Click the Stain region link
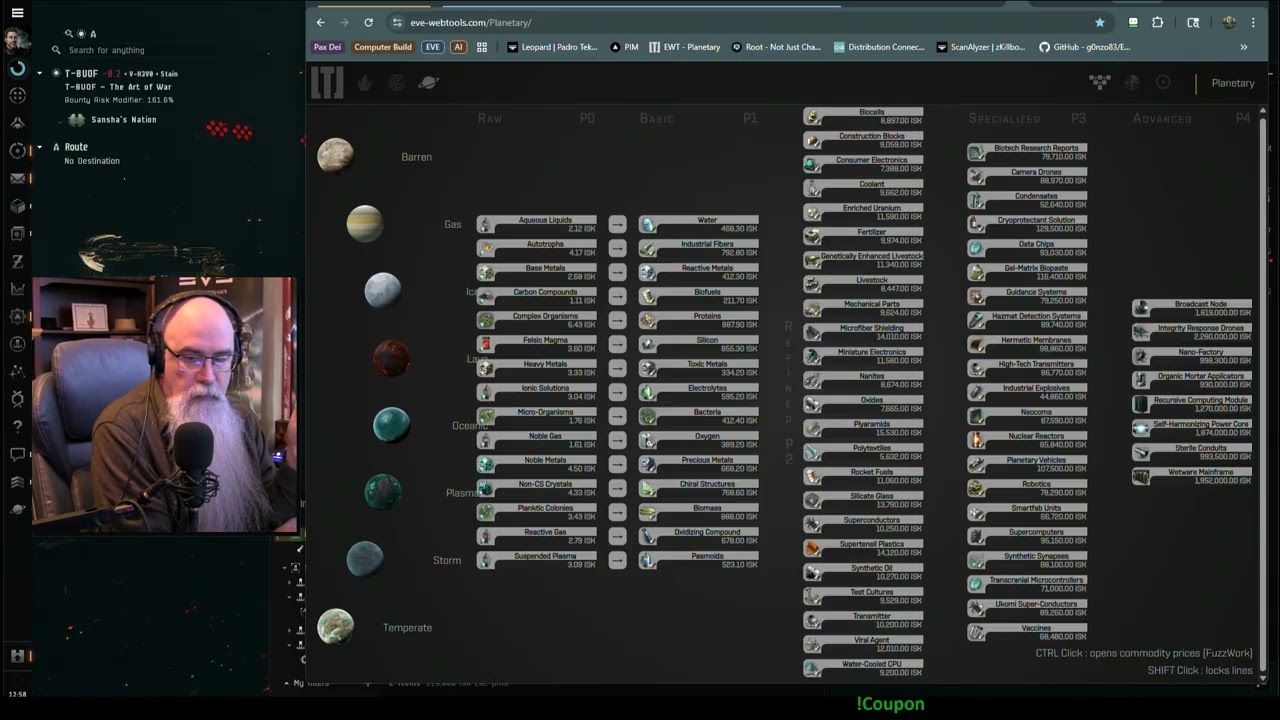 [x=169, y=74]
